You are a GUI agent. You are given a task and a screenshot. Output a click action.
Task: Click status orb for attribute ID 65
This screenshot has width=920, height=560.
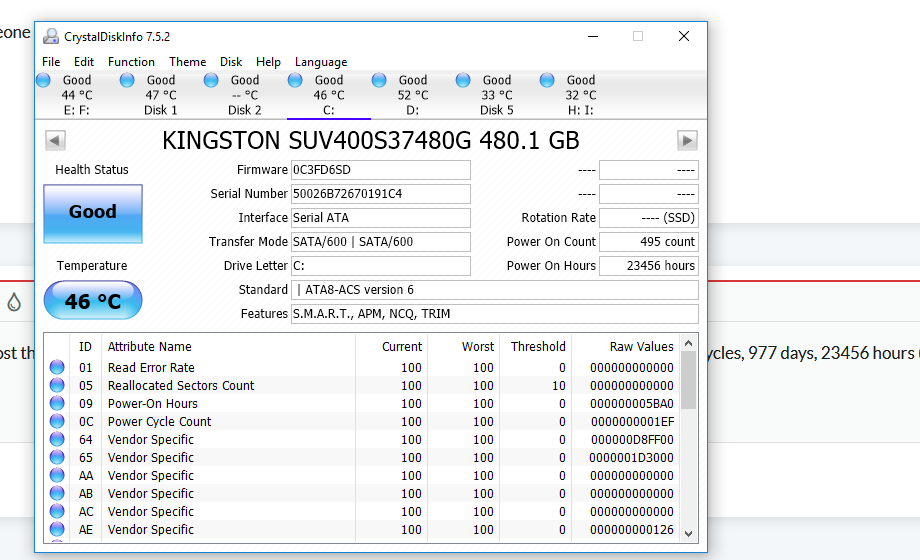pos(57,457)
